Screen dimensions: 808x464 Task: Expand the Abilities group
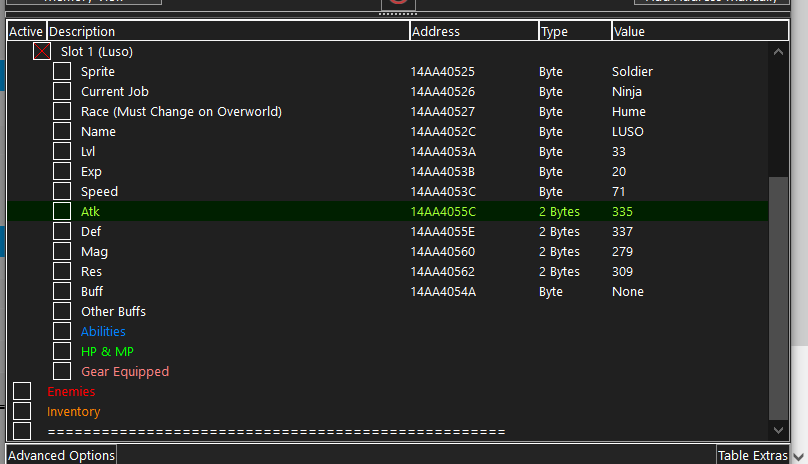pos(62,331)
